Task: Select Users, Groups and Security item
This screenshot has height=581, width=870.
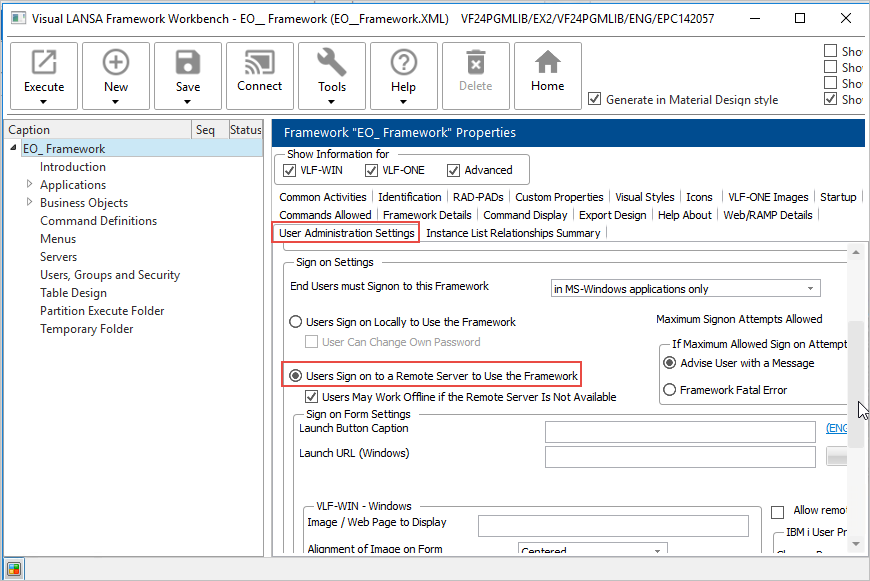Action: click(x=110, y=275)
